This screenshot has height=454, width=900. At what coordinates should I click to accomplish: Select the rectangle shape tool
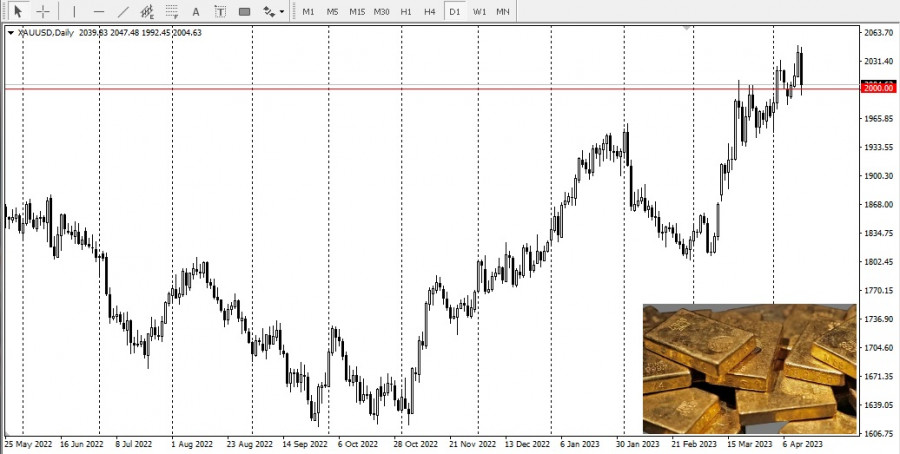245,11
